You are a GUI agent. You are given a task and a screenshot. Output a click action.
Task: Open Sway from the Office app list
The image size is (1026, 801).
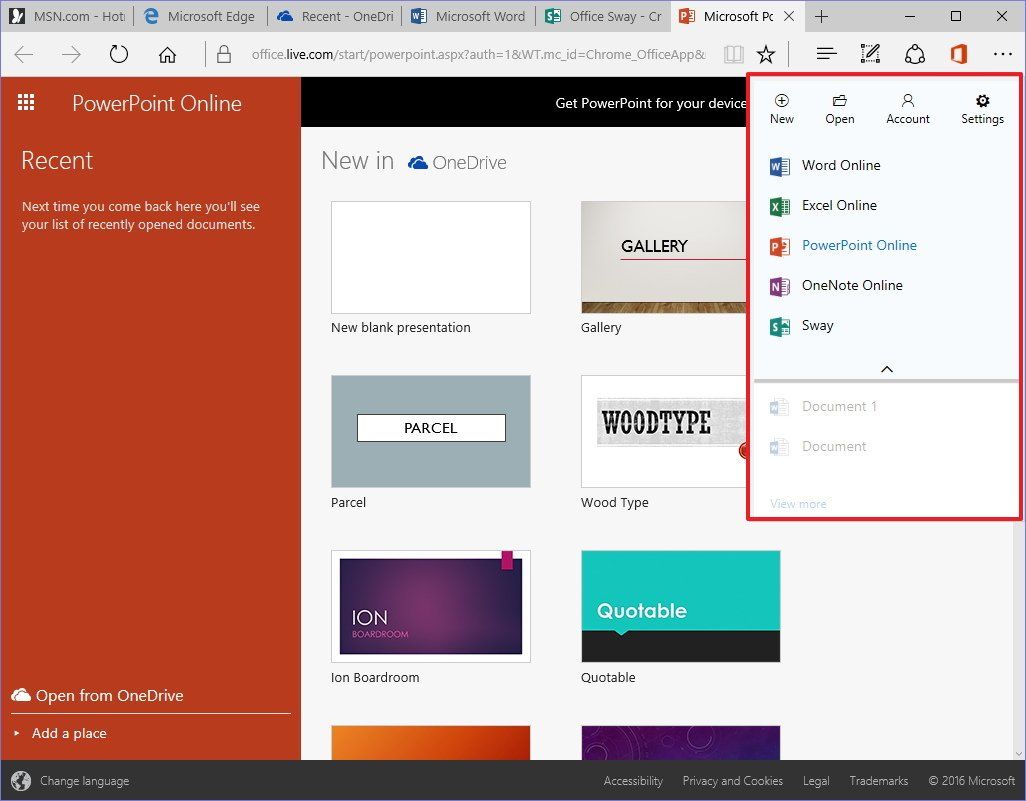click(x=817, y=325)
